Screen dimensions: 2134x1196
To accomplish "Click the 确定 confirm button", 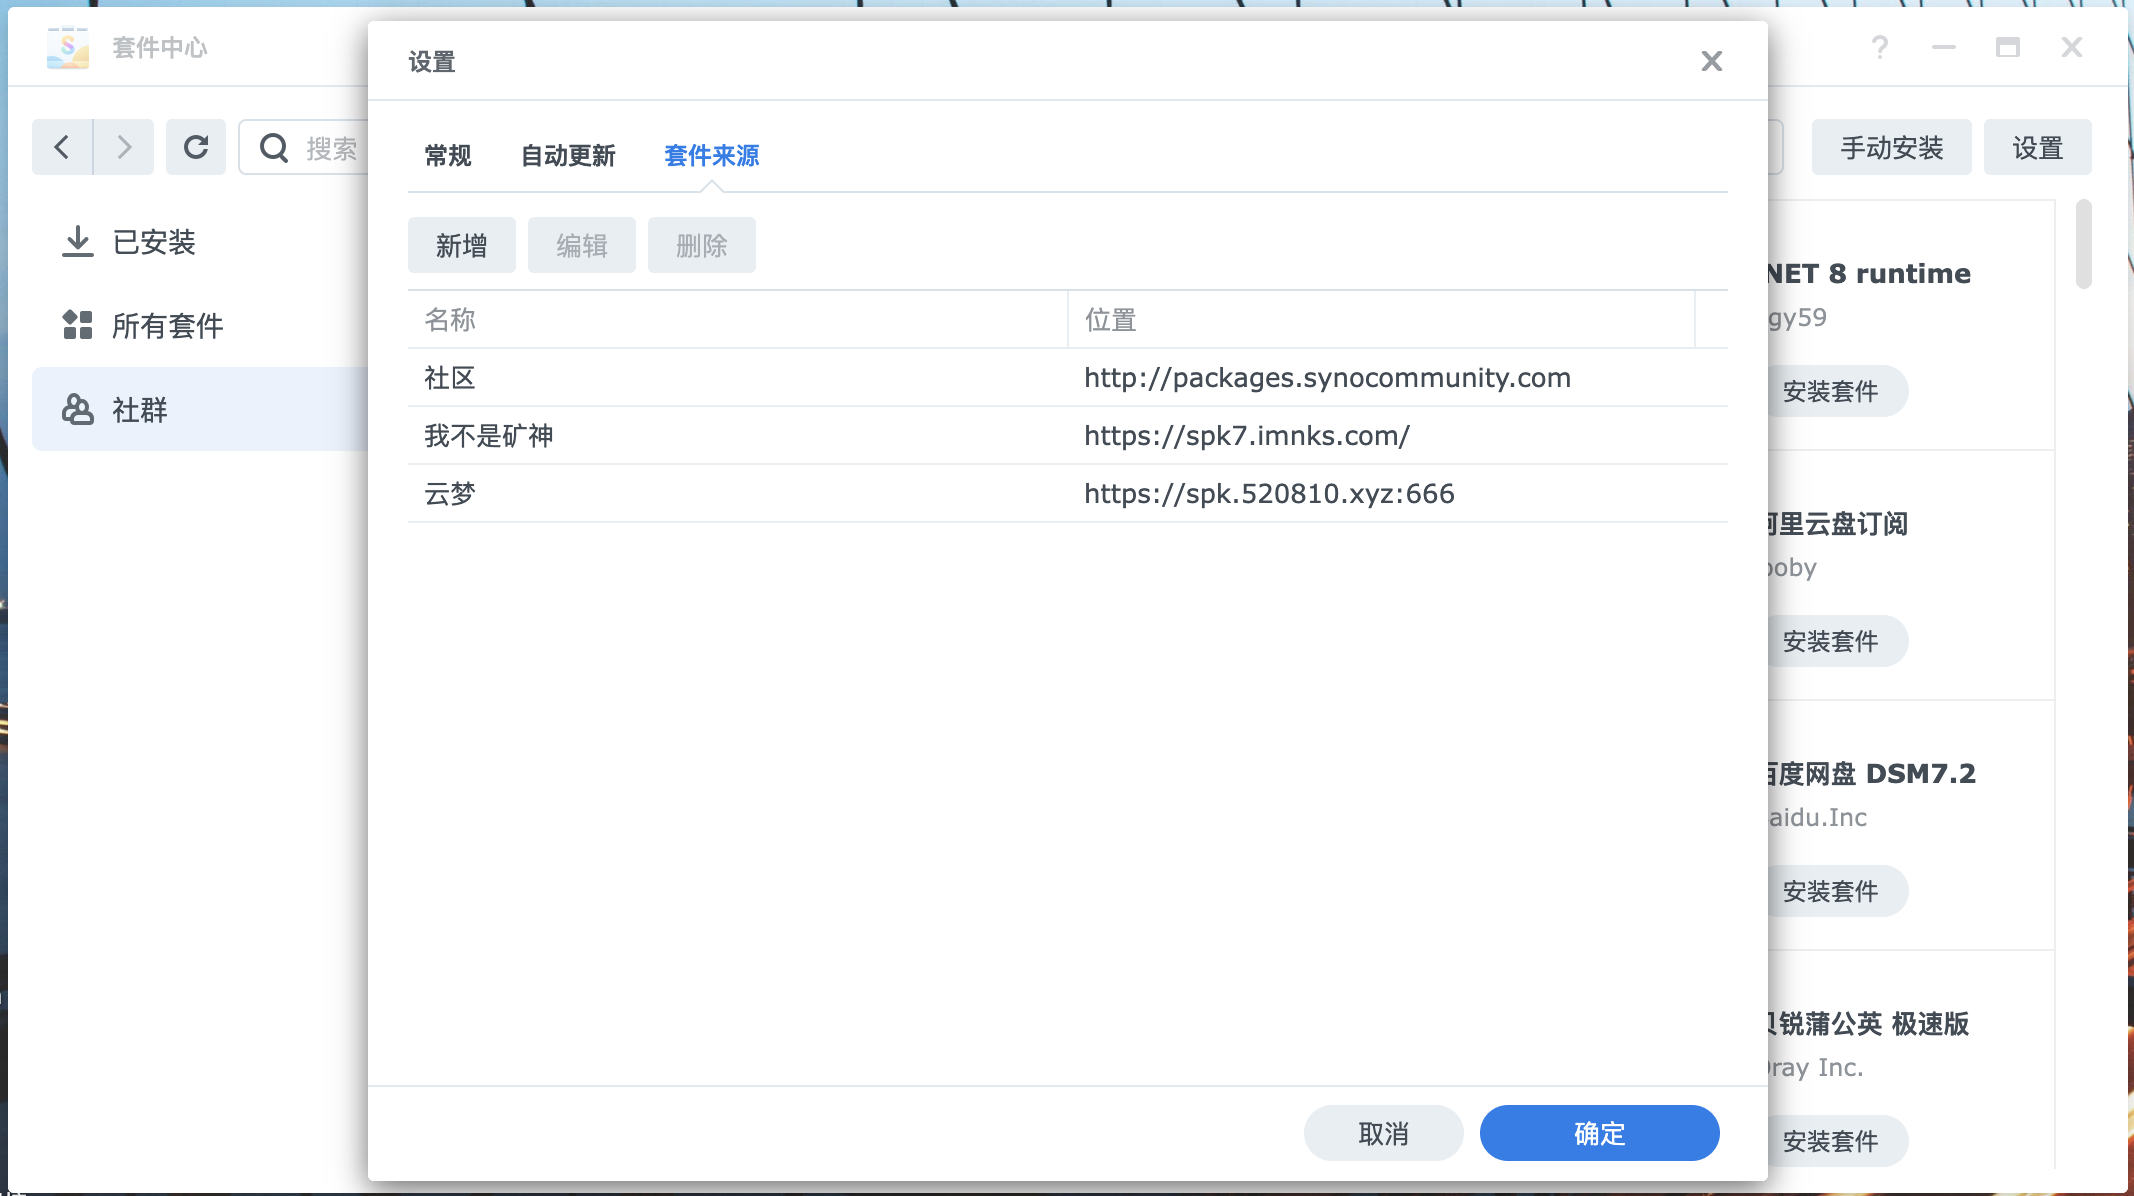I will click(1598, 1134).
